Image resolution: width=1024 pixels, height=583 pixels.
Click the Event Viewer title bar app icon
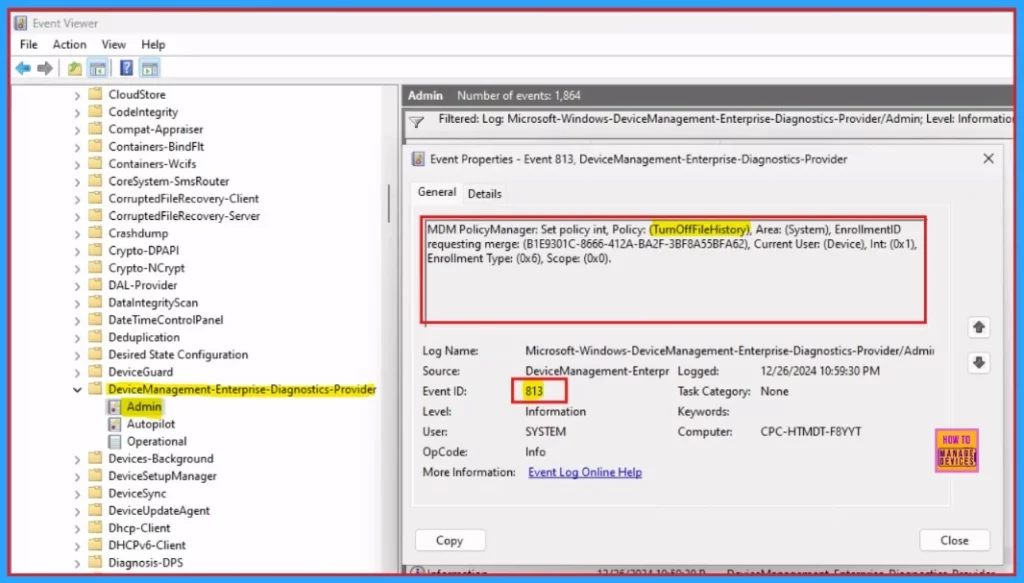(21, 24)
